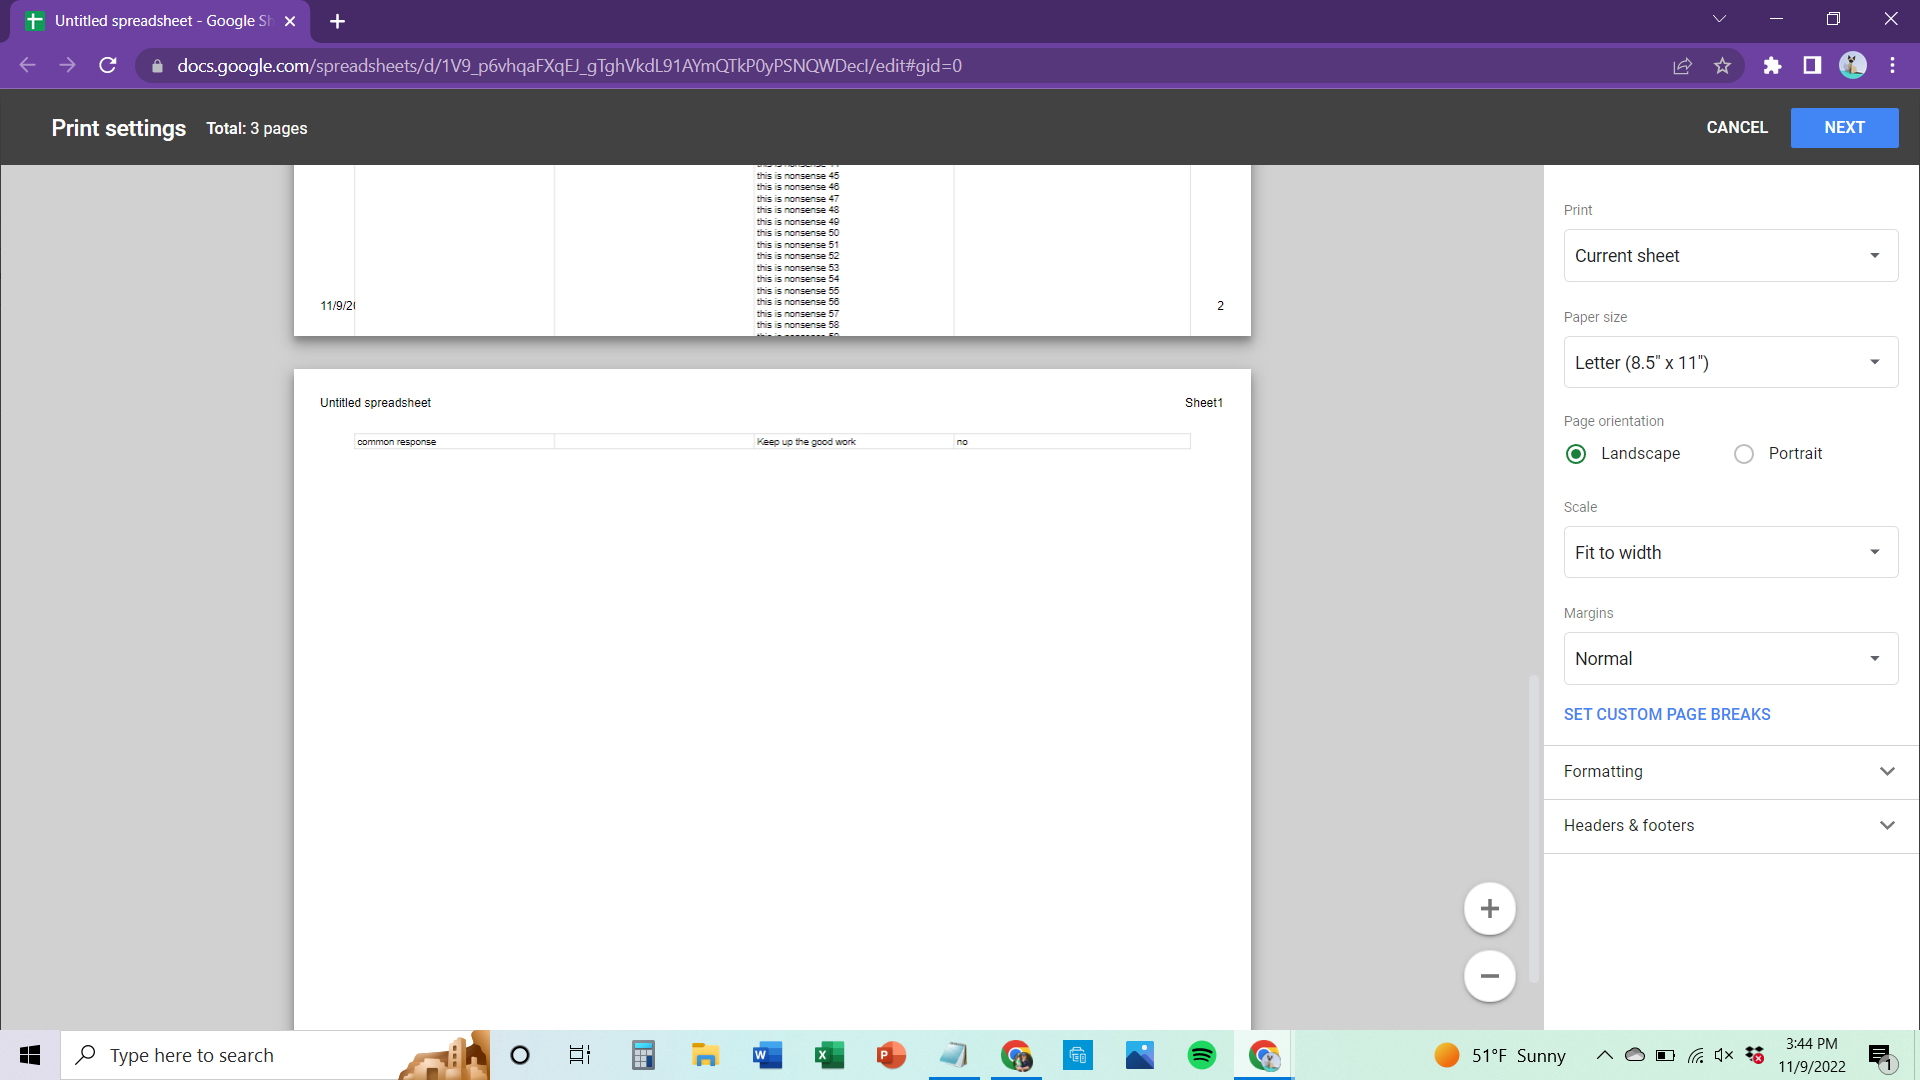Screen dimensions: 1920x1080
Task: Click the zoom in plus button
Action: (x=1489, y=909)
